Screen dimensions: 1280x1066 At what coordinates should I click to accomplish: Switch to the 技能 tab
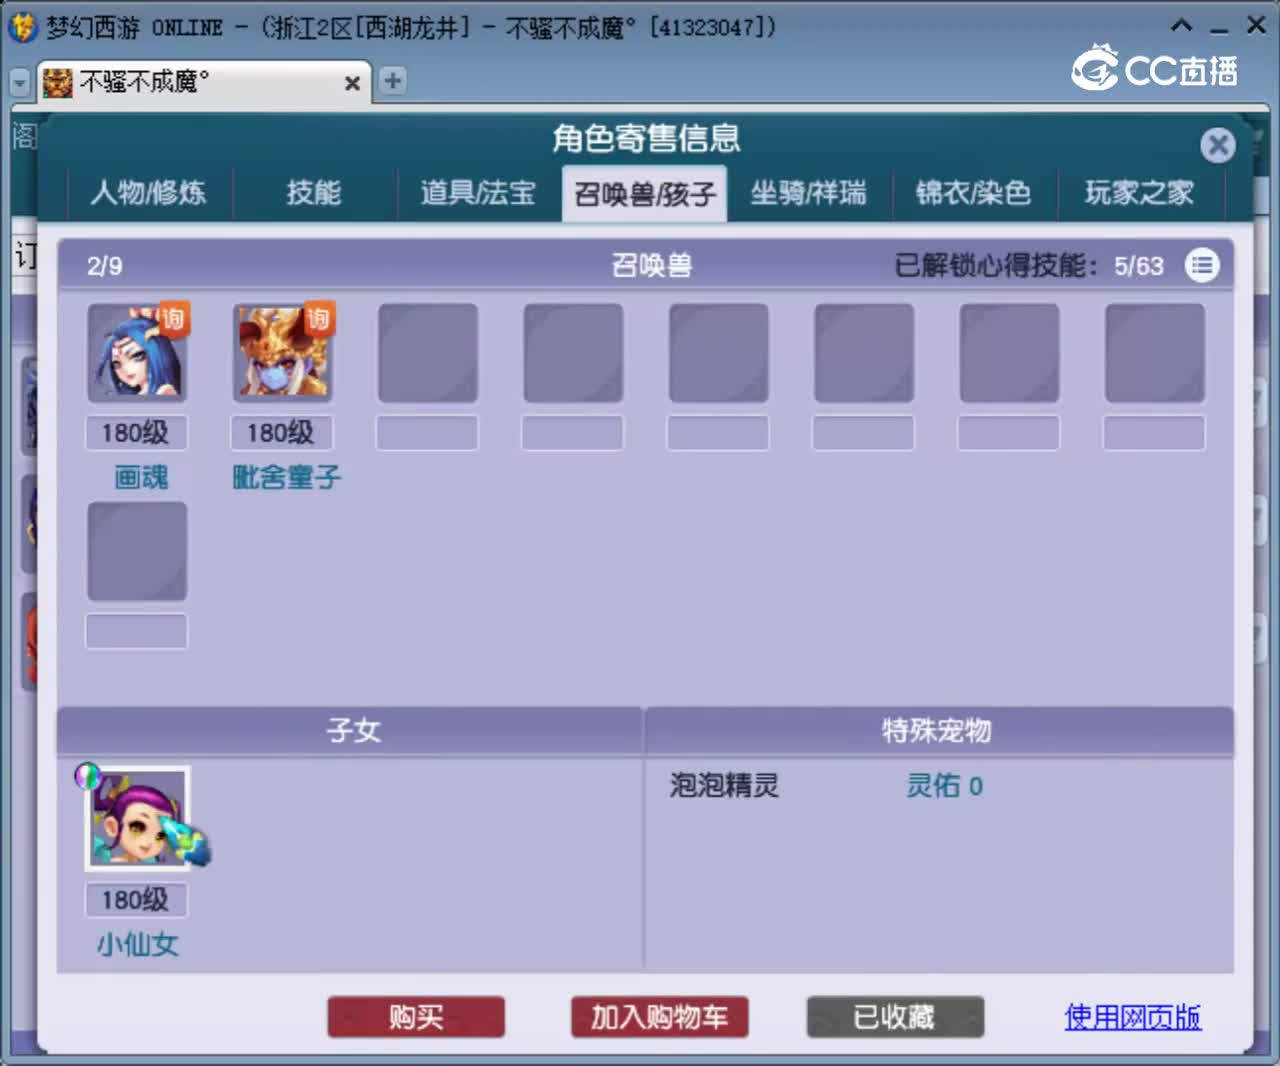(x=314, y=192)
